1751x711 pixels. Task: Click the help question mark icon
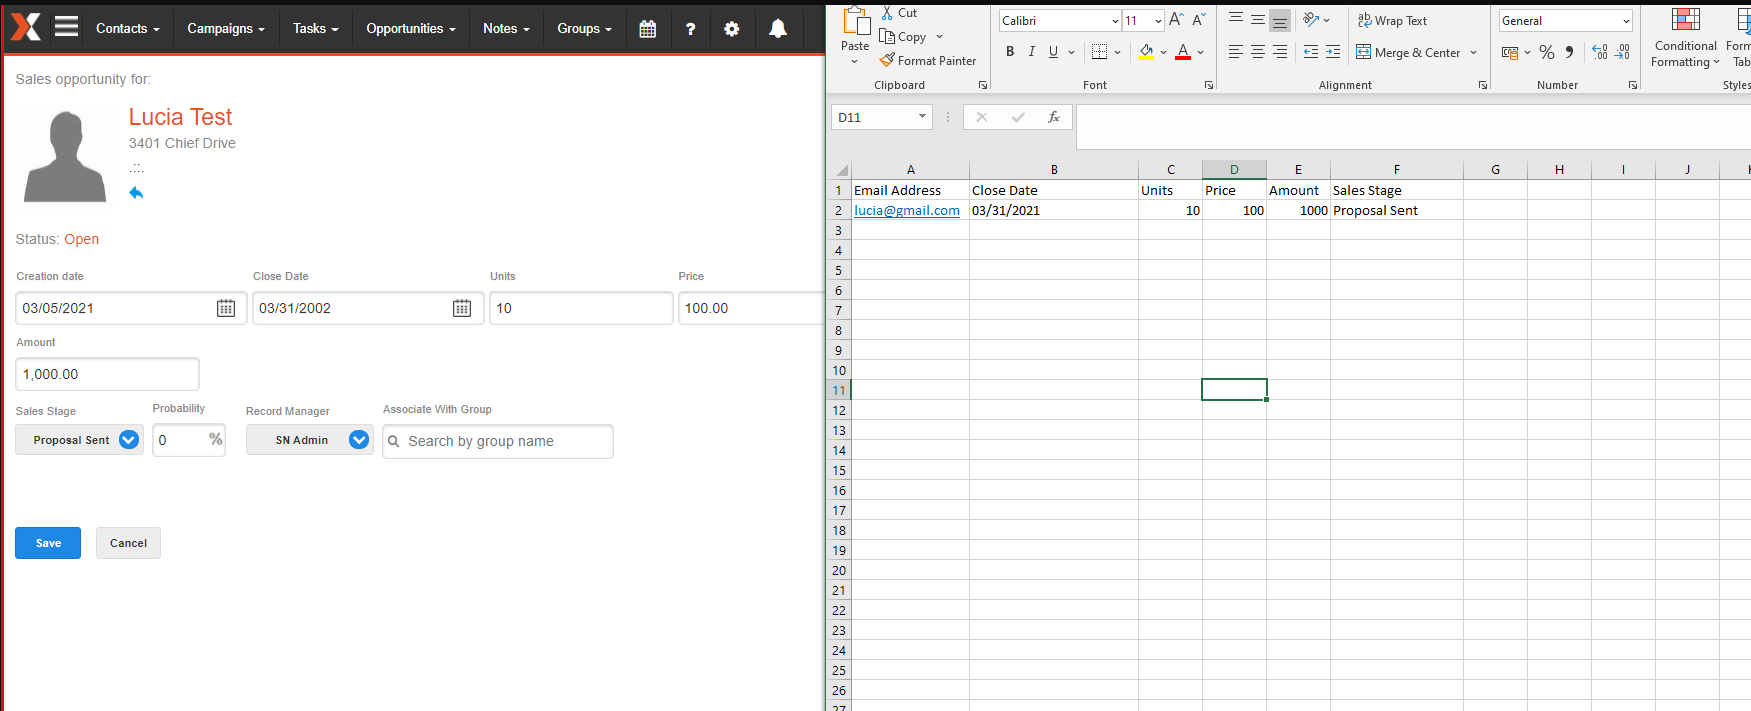tap(690, 29)
